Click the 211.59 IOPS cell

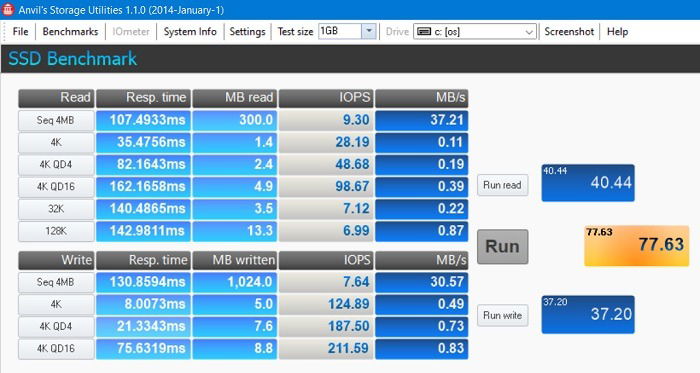(x=326, y=349)
